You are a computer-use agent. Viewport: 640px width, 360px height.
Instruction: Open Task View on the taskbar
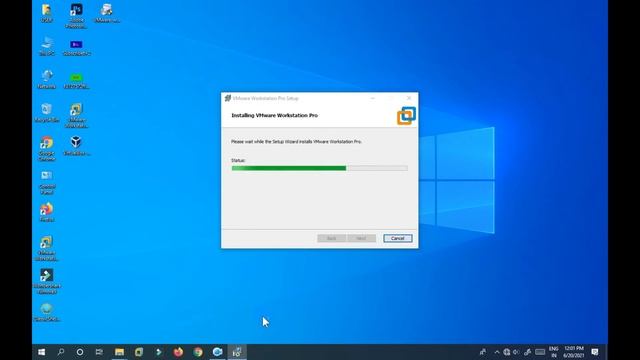click(x=99, y=352)
